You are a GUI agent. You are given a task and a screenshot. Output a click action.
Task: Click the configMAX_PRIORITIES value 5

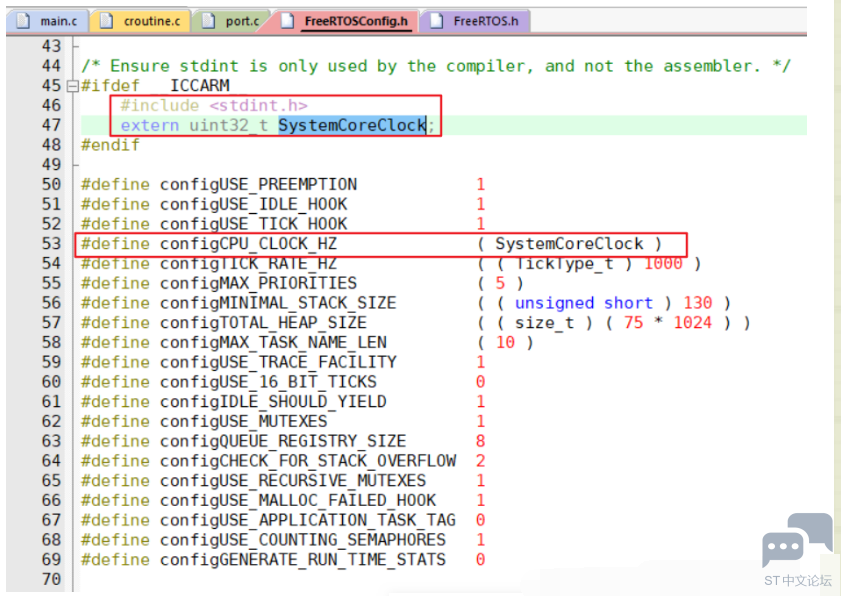tap(500, 283)
